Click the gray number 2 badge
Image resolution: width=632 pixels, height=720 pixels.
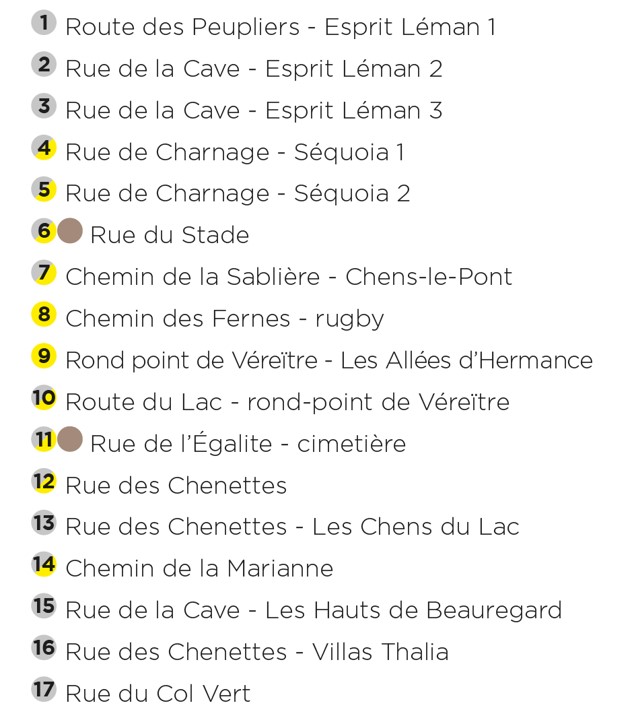pyautogui.click(x=44, y=64)
